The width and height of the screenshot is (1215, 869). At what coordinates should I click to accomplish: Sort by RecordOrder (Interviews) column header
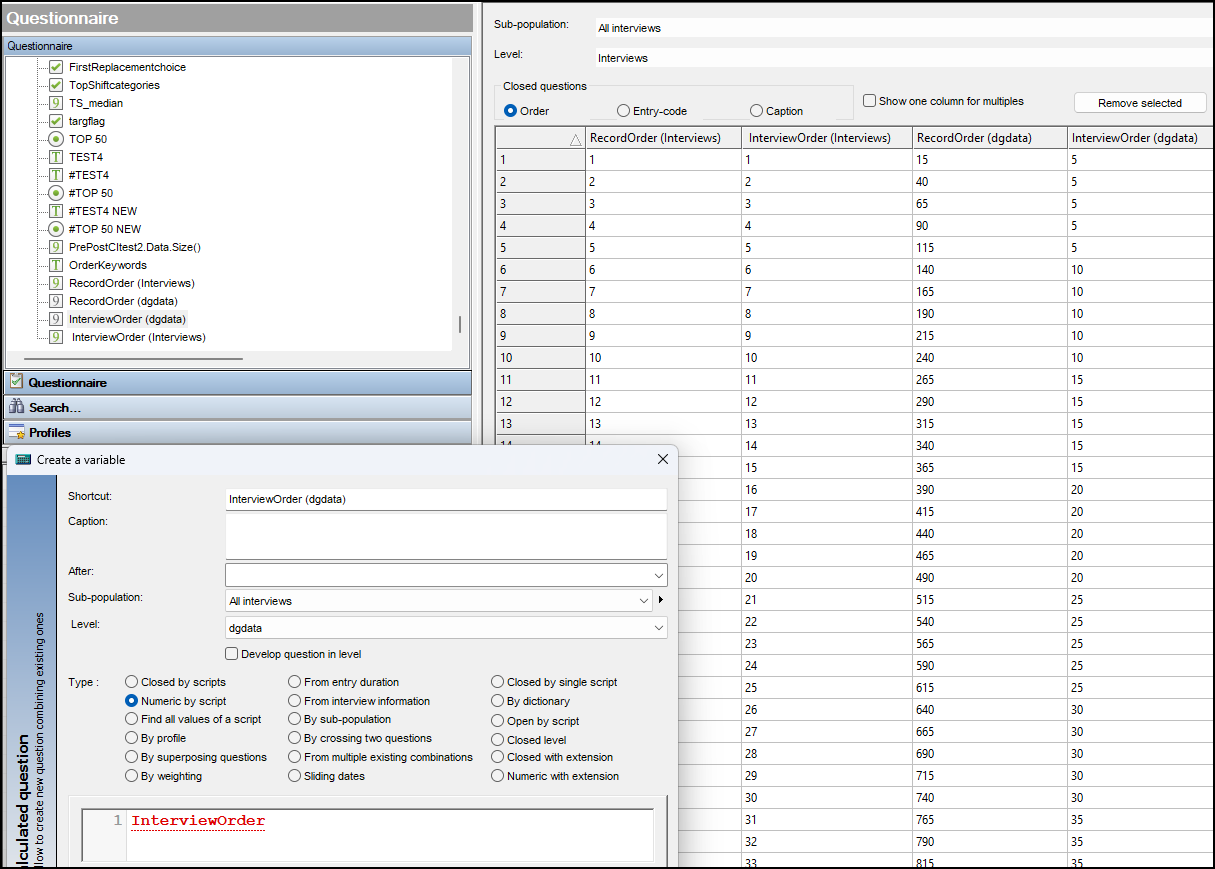(x=663, y=138)
